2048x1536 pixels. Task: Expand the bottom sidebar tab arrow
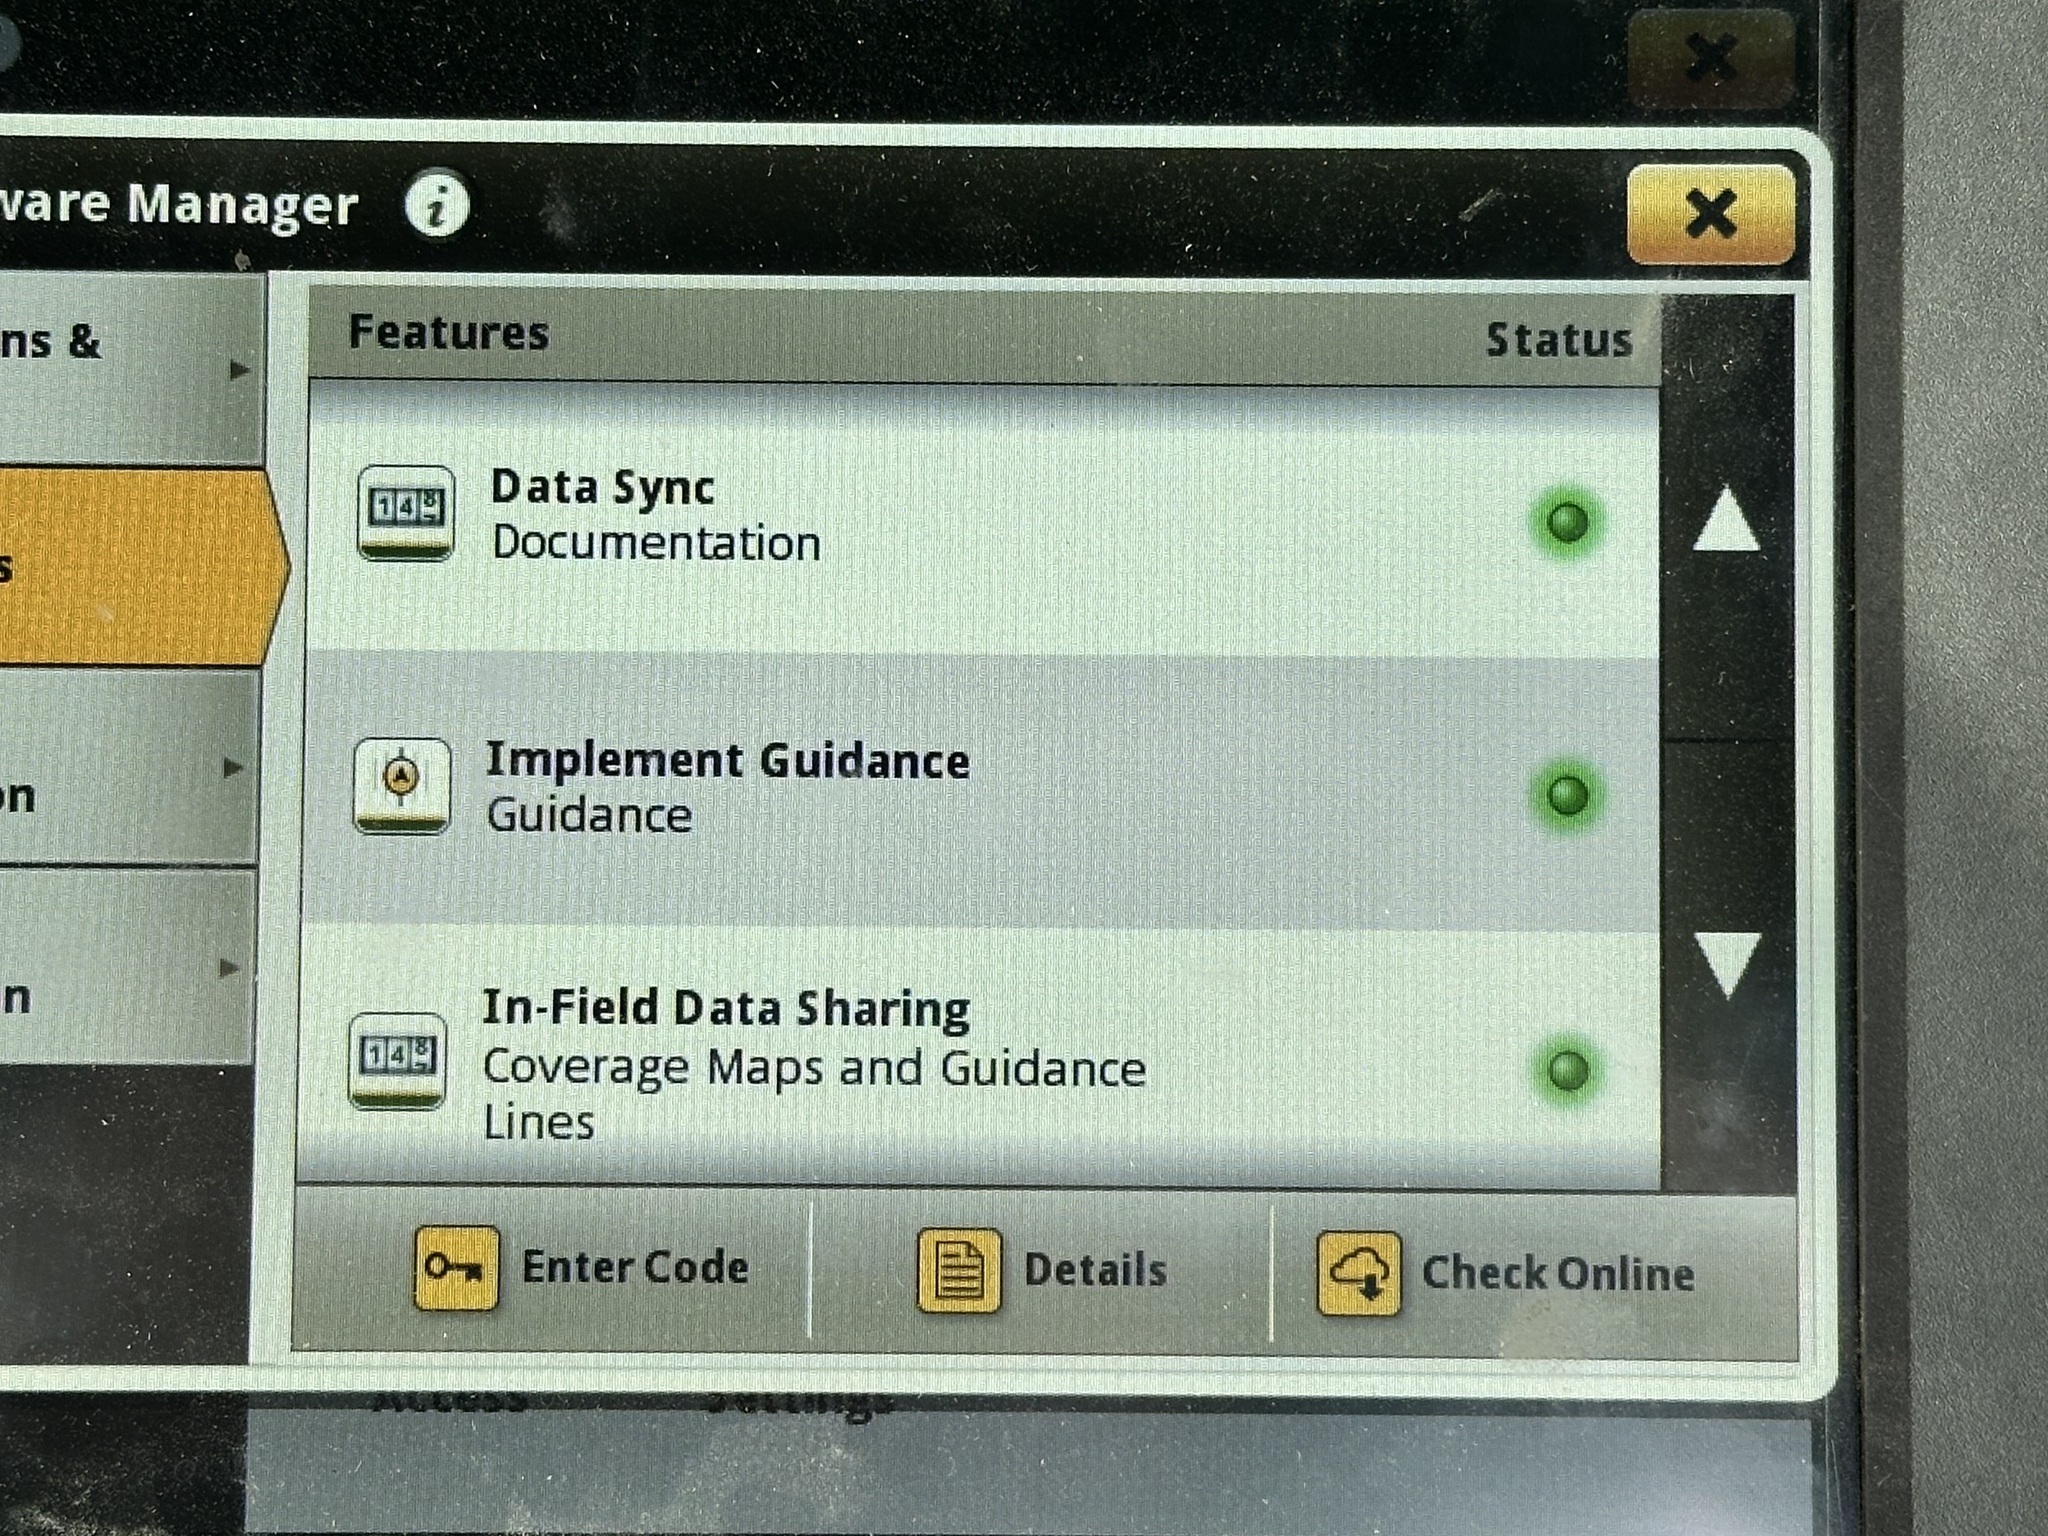228,968
